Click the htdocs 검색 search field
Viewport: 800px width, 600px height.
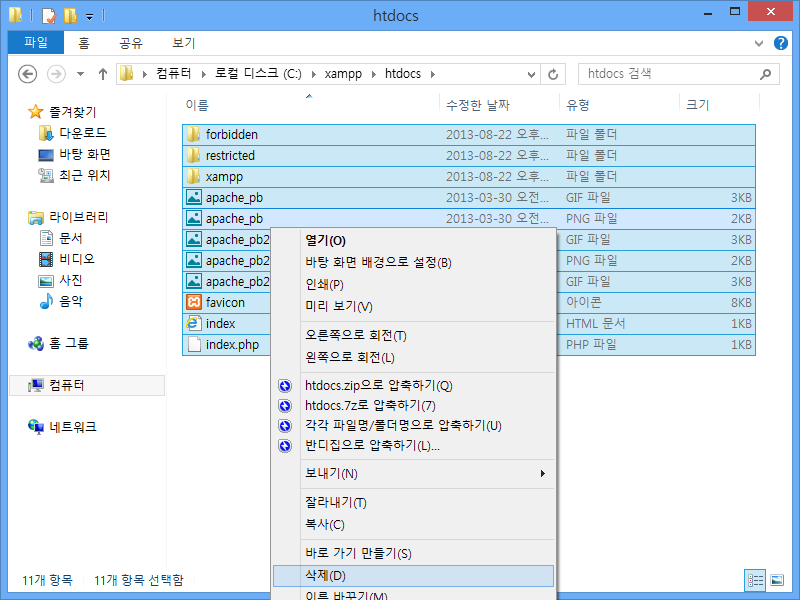pos(665,74)
